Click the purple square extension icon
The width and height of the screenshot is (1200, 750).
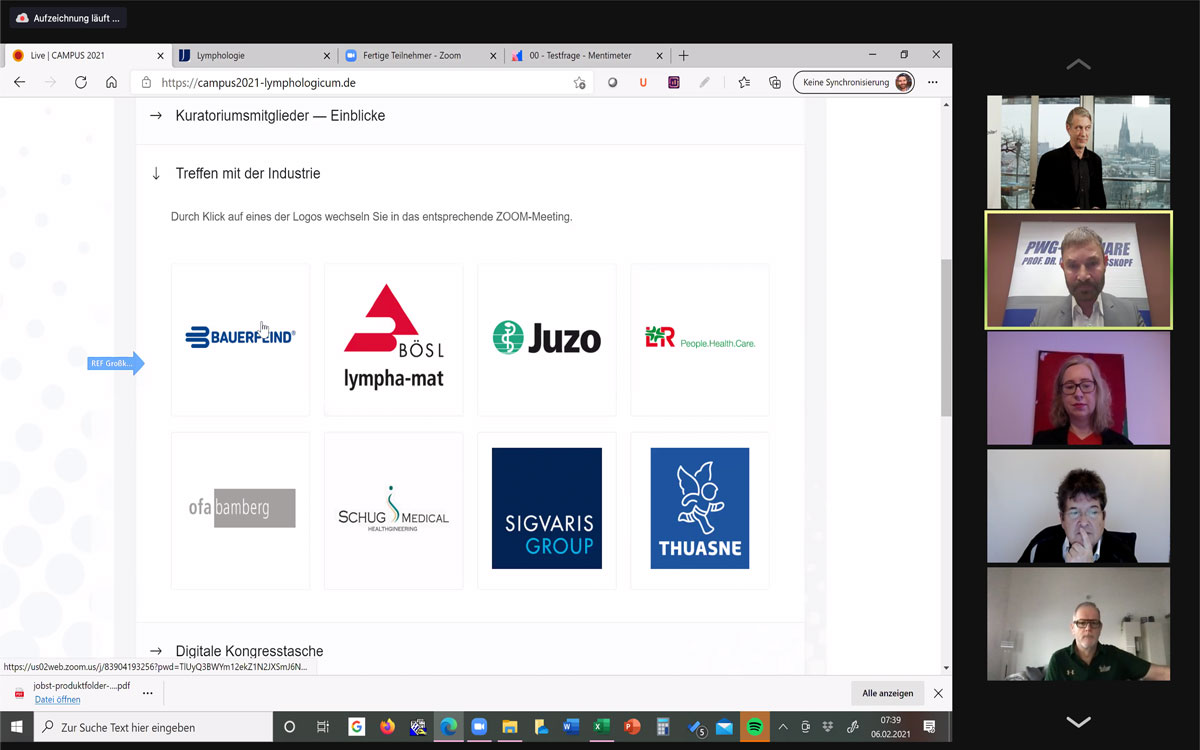pyautogui.click(x=674, y=82)
